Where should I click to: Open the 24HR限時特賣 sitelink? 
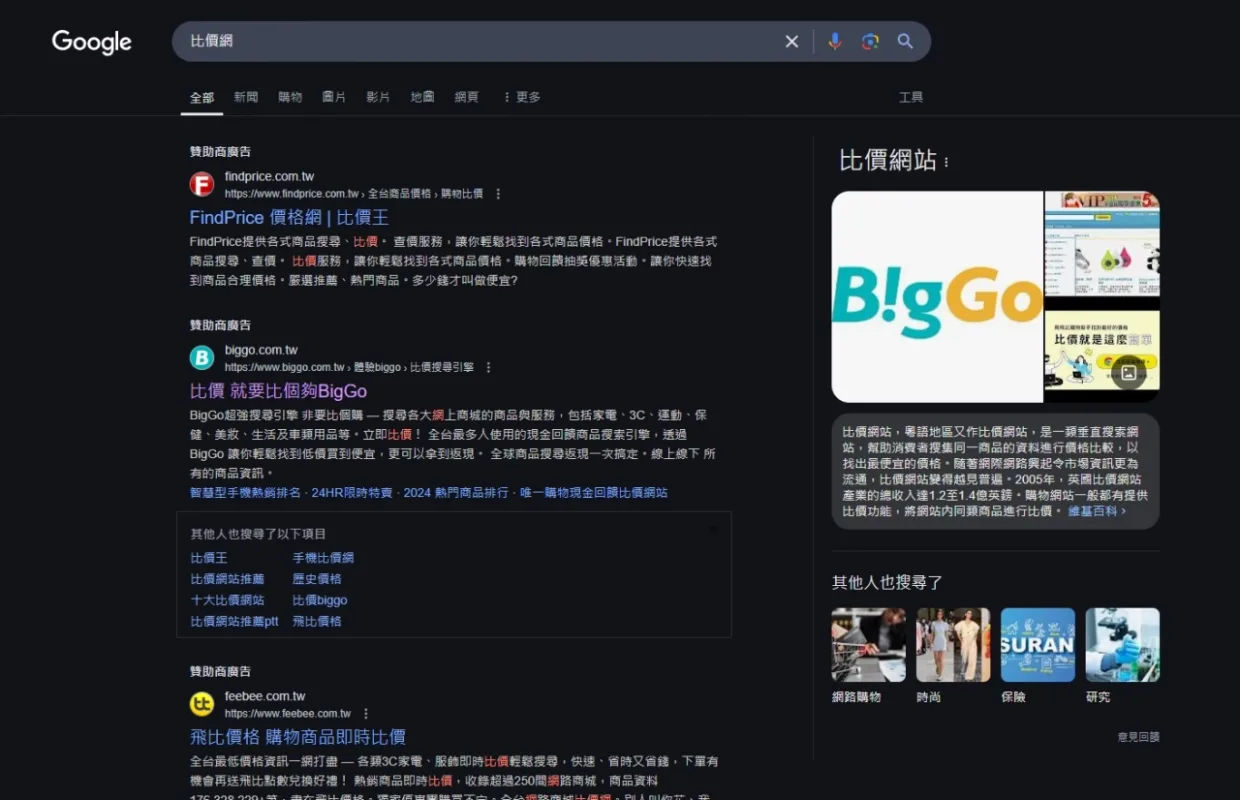[x=352, y=493]
